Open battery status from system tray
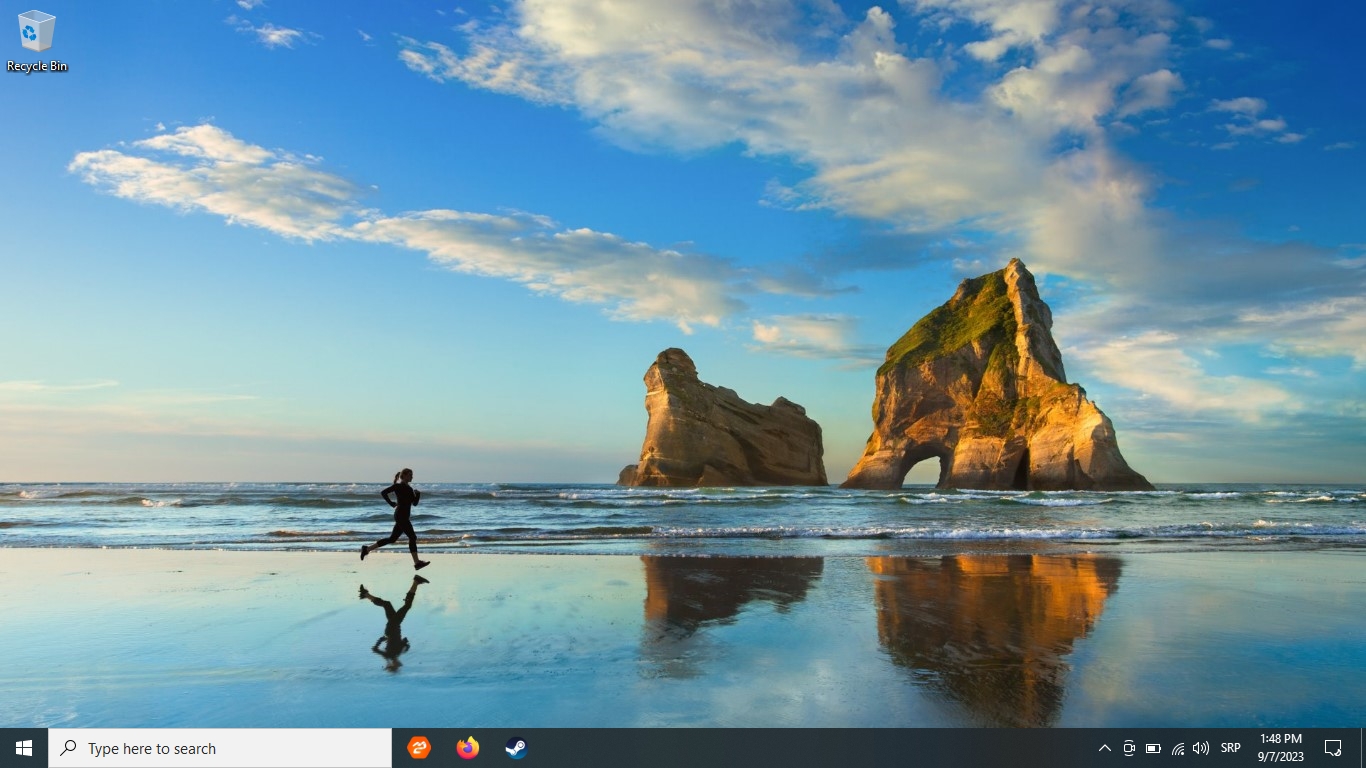 1153,748
